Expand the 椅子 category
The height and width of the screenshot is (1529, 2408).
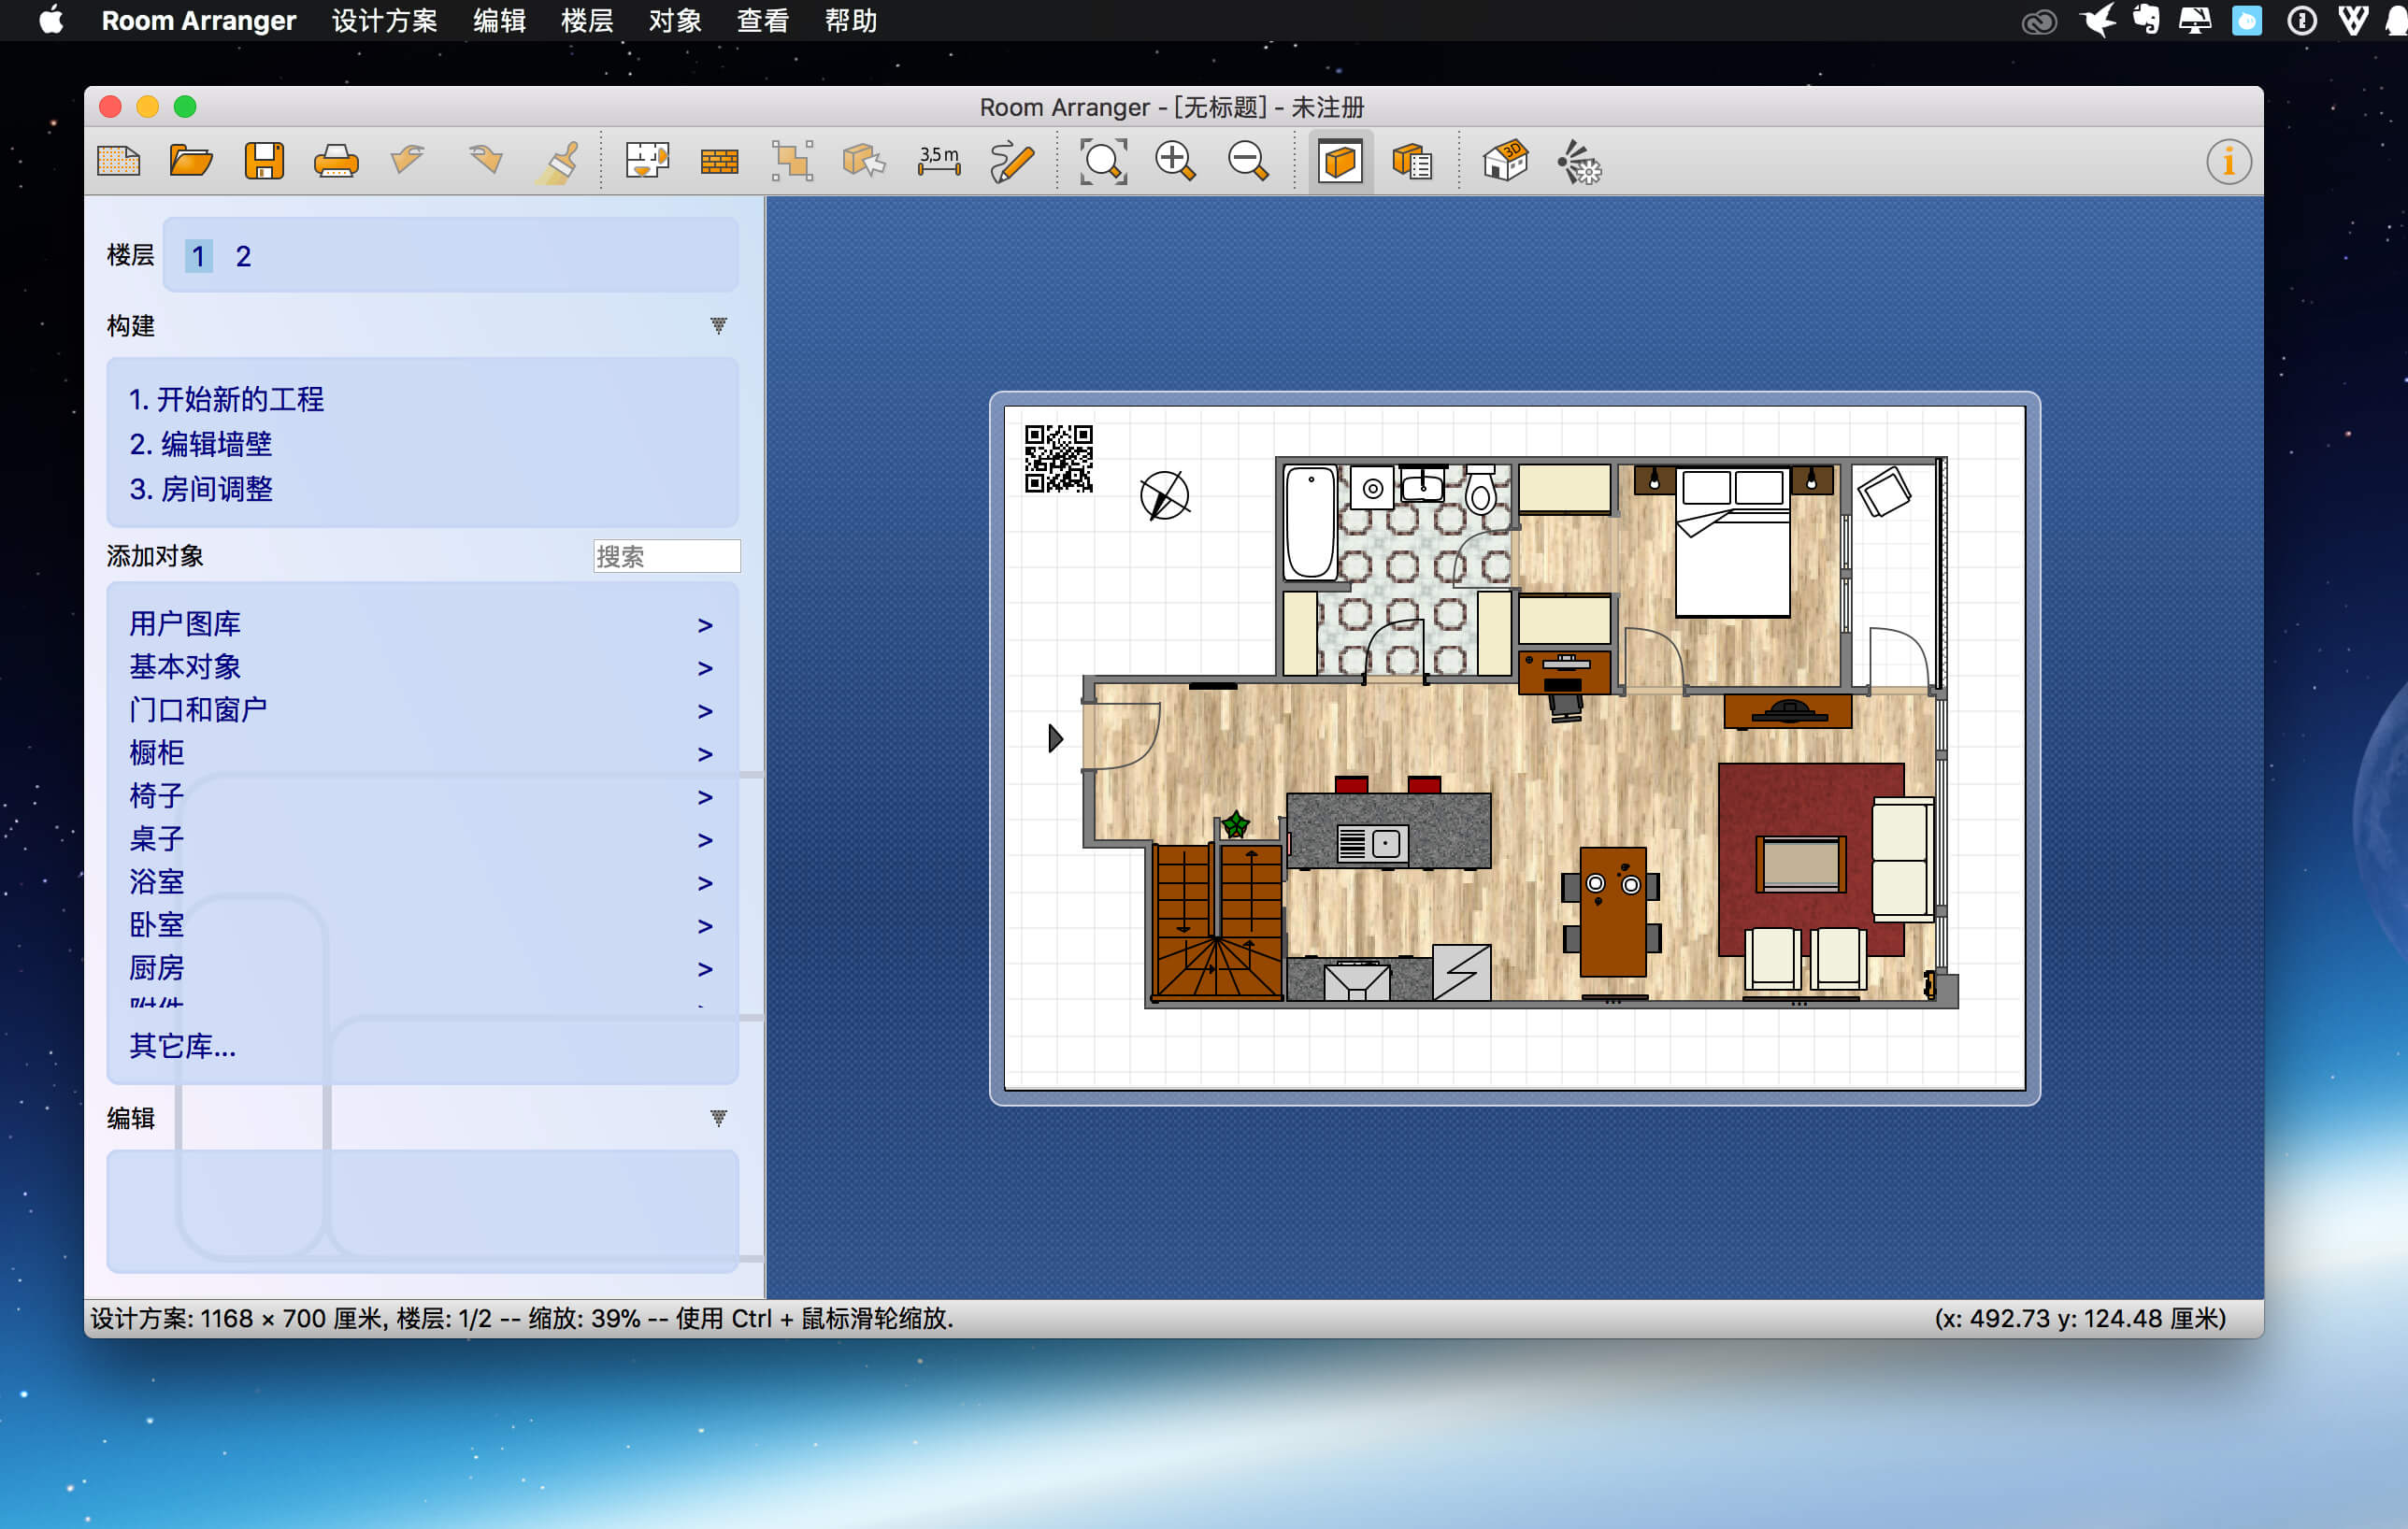click(x=421, y=796)
